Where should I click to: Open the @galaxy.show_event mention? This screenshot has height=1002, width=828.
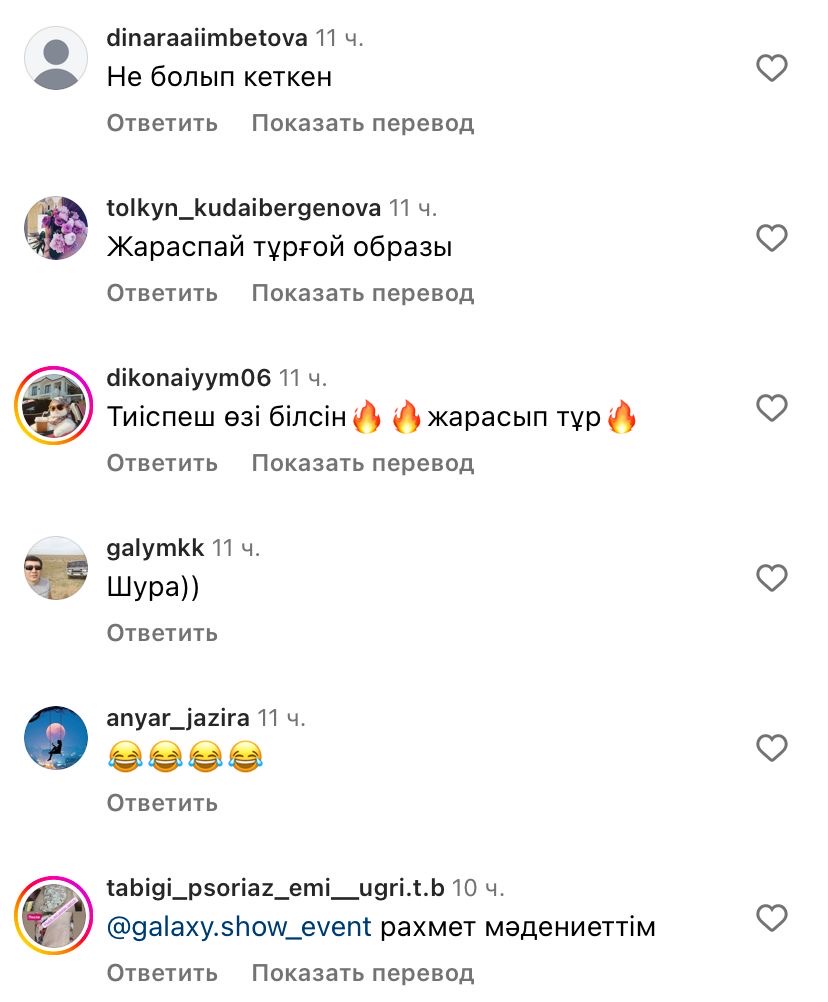point(239,927)
